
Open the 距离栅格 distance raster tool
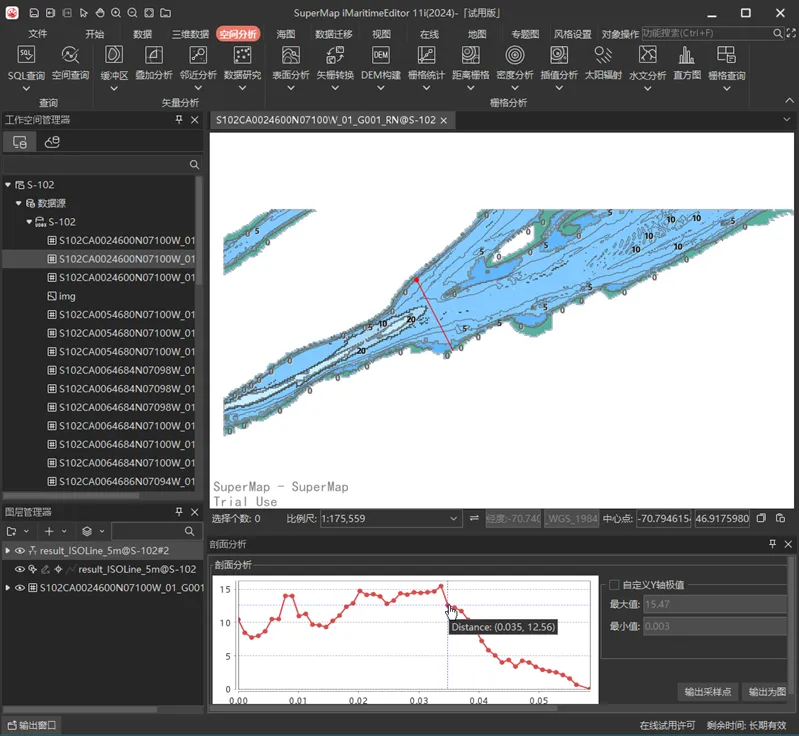click(x=471, y=62)
